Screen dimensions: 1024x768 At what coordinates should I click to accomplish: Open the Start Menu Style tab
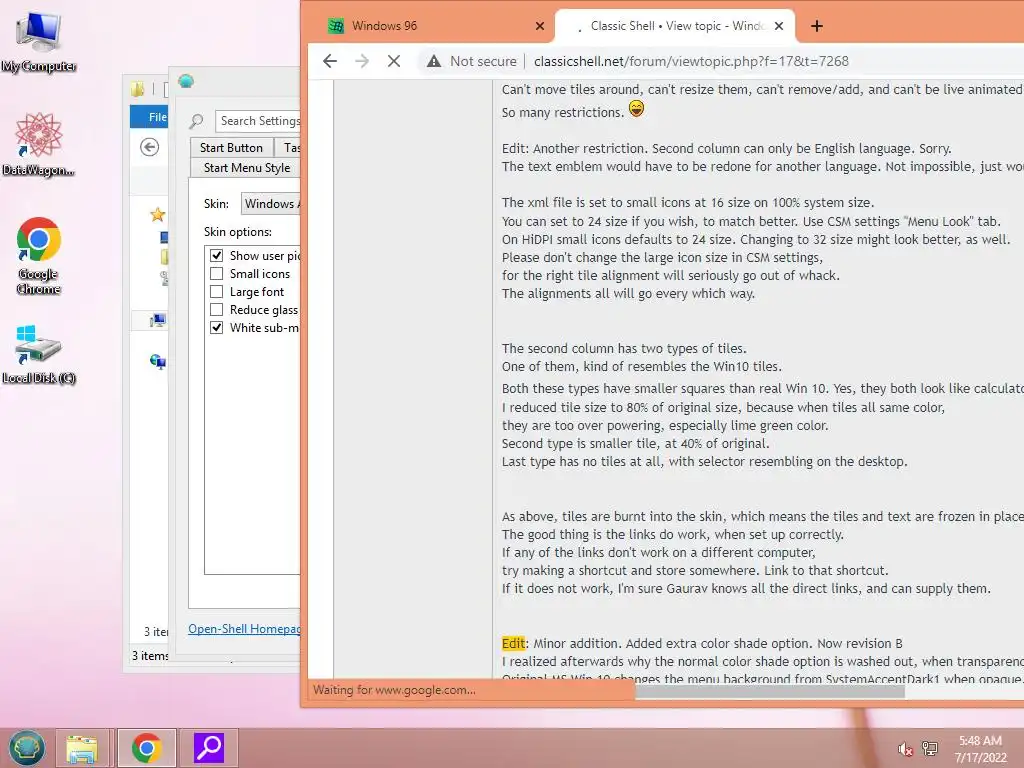(246, 168)
